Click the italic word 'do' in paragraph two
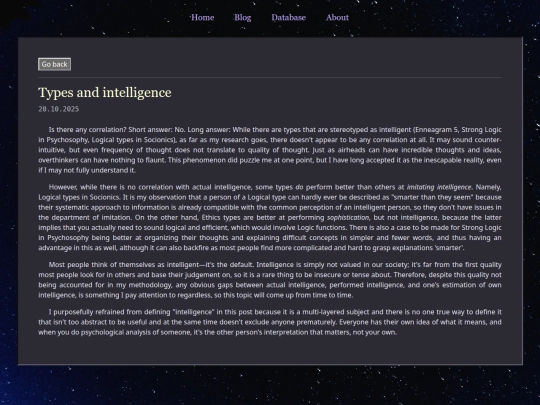 (x=299, y=187)
